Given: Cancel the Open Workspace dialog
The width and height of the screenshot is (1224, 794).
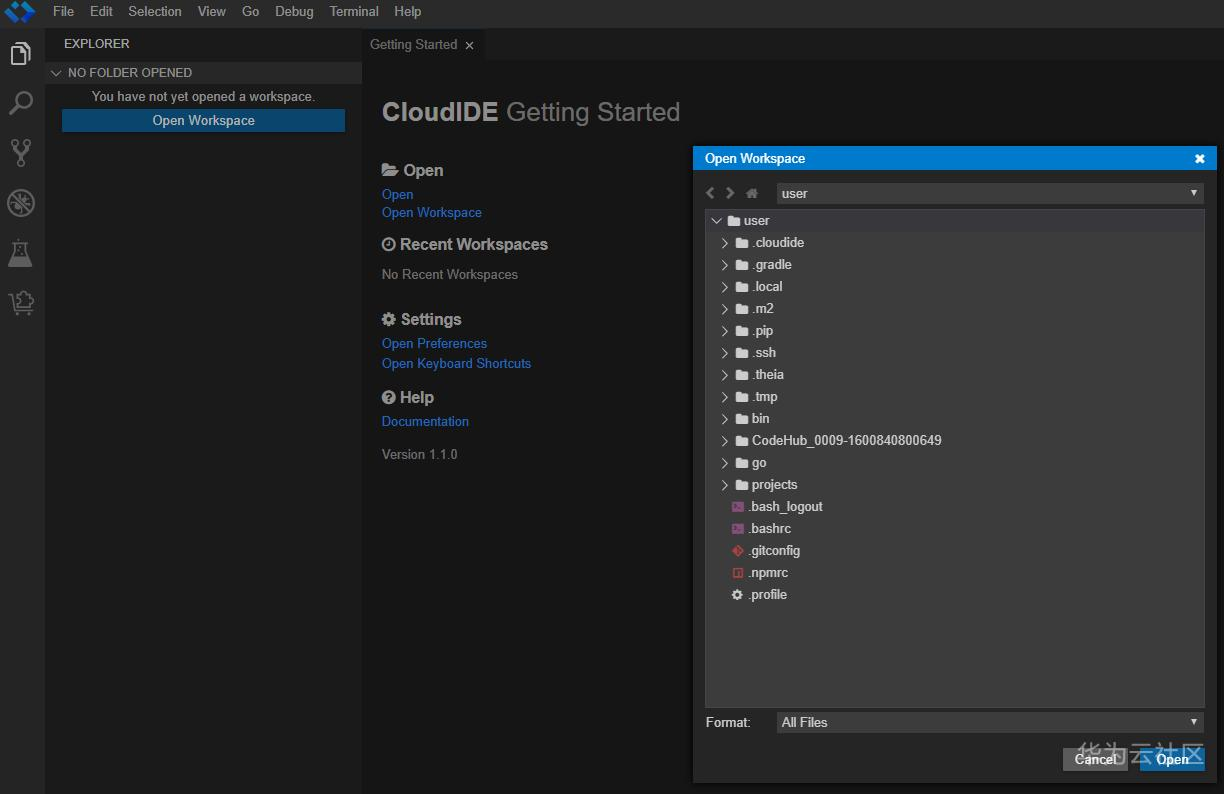Looking at the screenshot, I should pos(1094,759).
